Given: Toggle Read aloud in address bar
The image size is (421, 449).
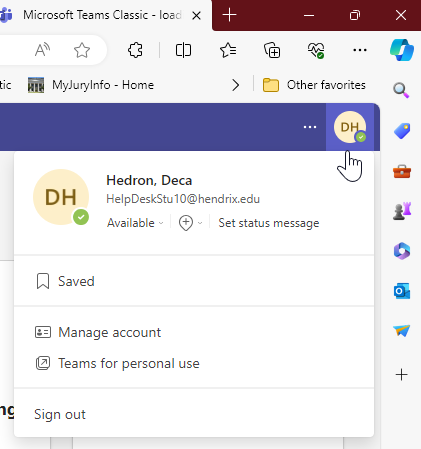Looking at the screenshot, I should (x=42, y=50).
